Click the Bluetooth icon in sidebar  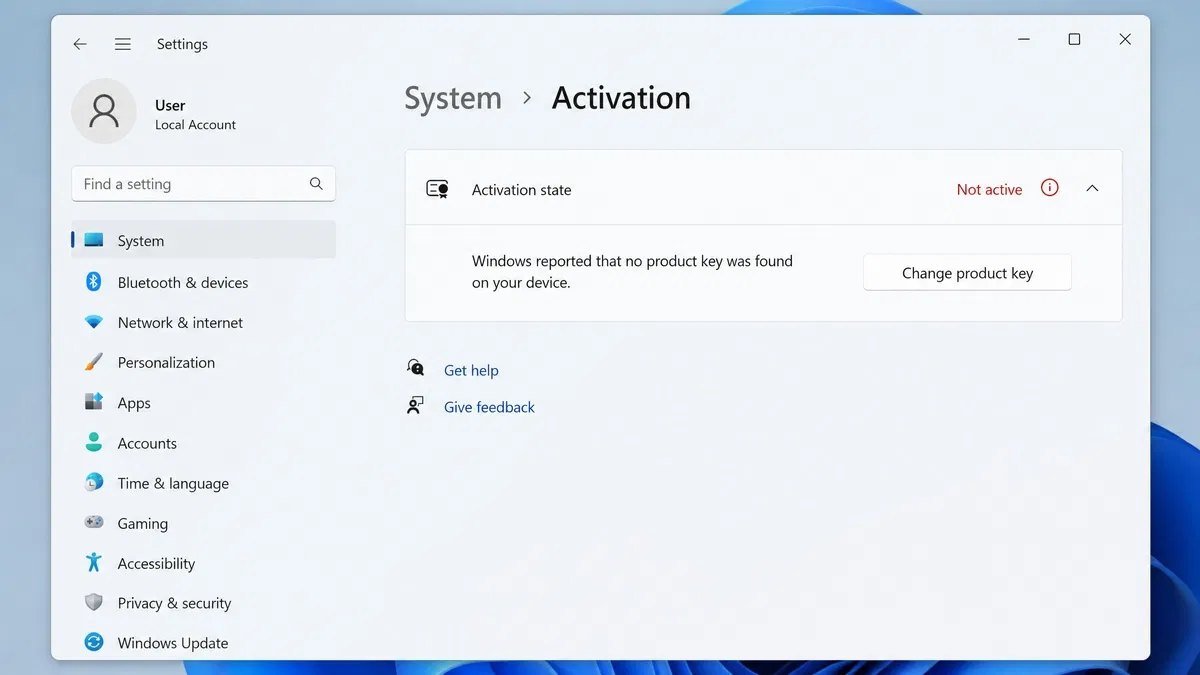pyautogui.click(x=94, y=282)
